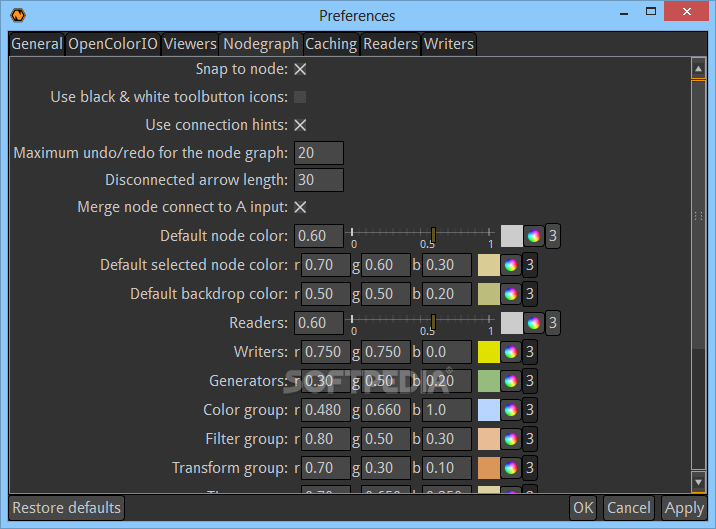Viewport: 716px width, 529px height.
Task: Open color picker icon in Writers row
Action: pyautogui.click(x=511, y=352)
